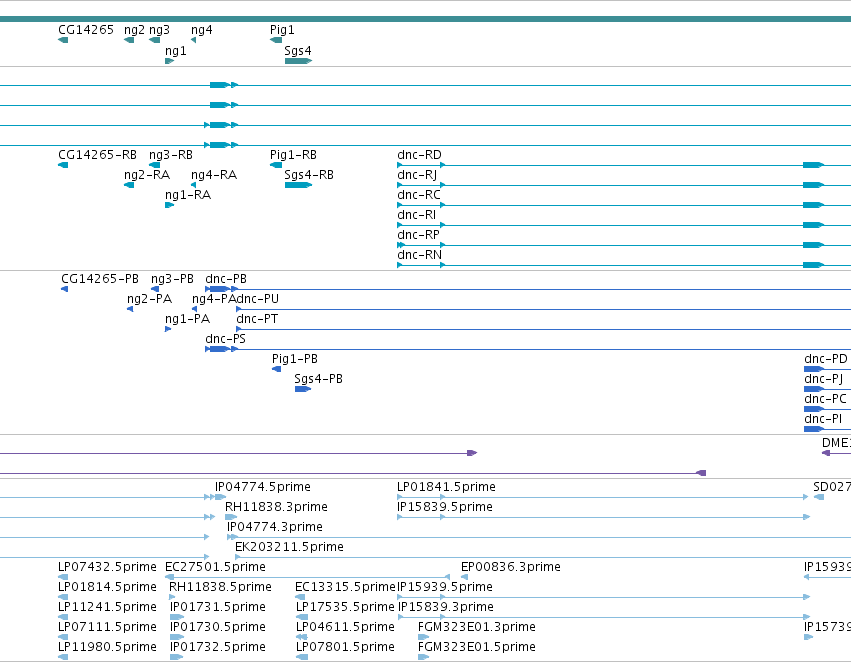Open EST RH11838.3prime label
The width and height of the screenshot is (851, 662).
point(276,507)
